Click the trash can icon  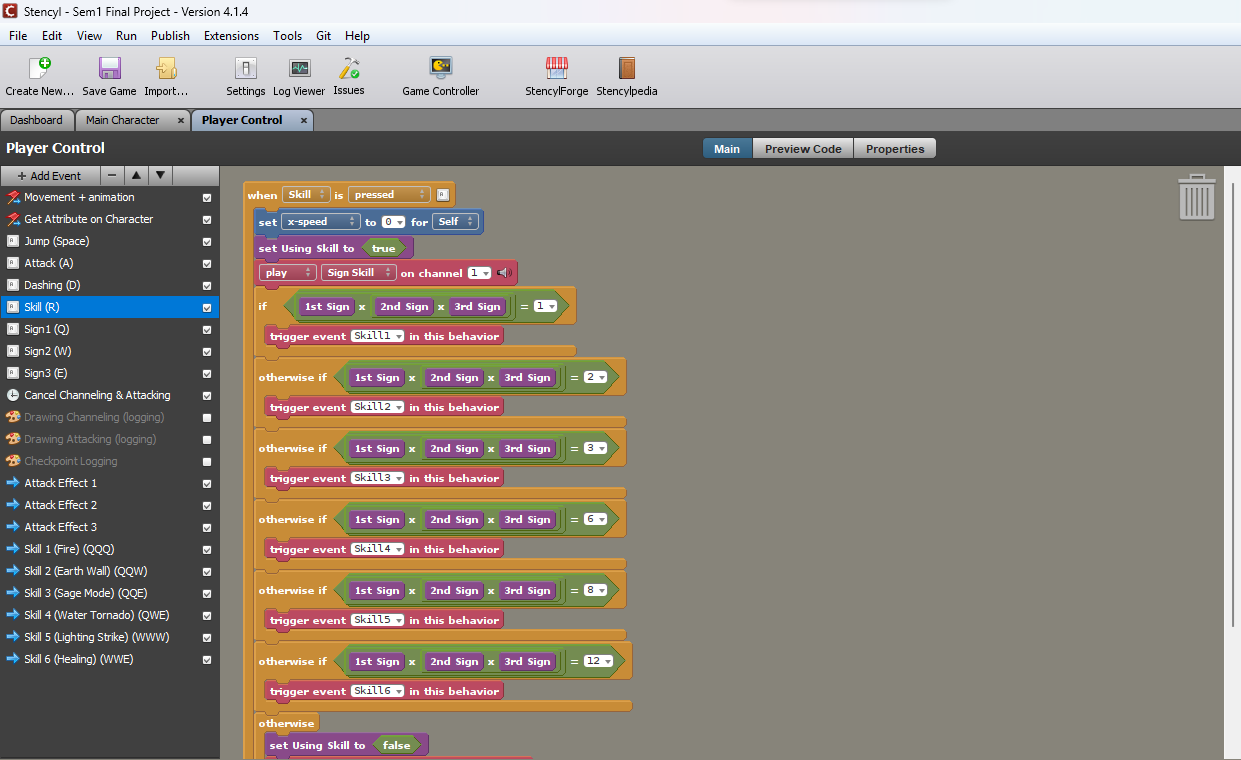coord(1196,197)
